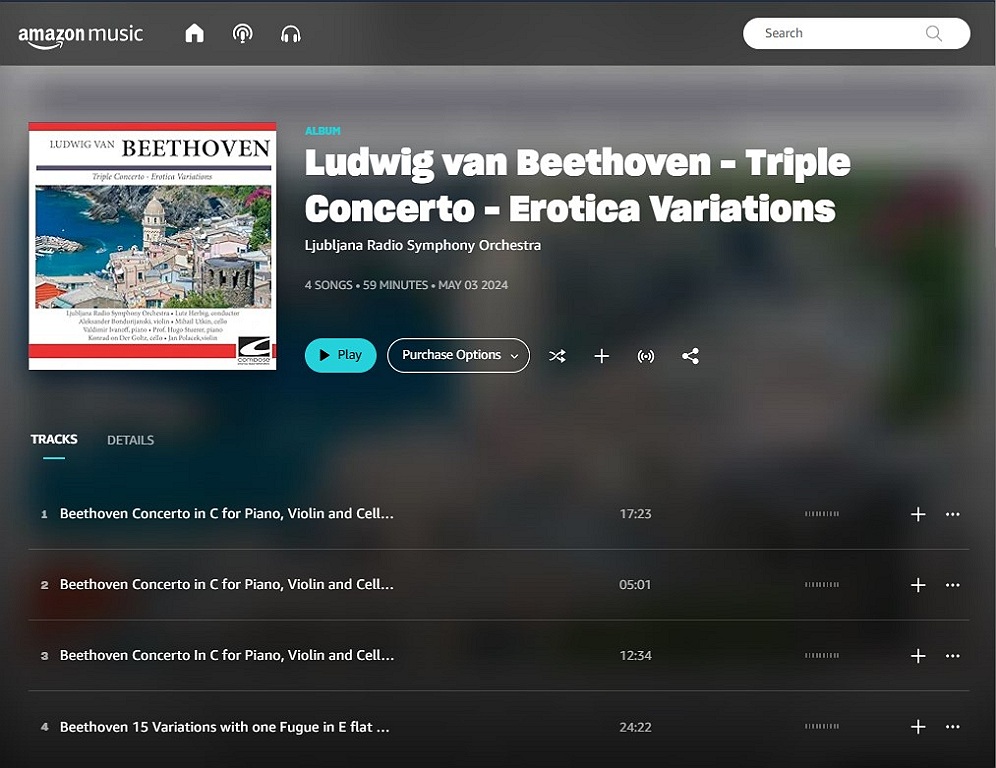Open the Podcasts icon in header
Image resolution: width=996 pixels, height=768 pixels.
click(243, 33)
